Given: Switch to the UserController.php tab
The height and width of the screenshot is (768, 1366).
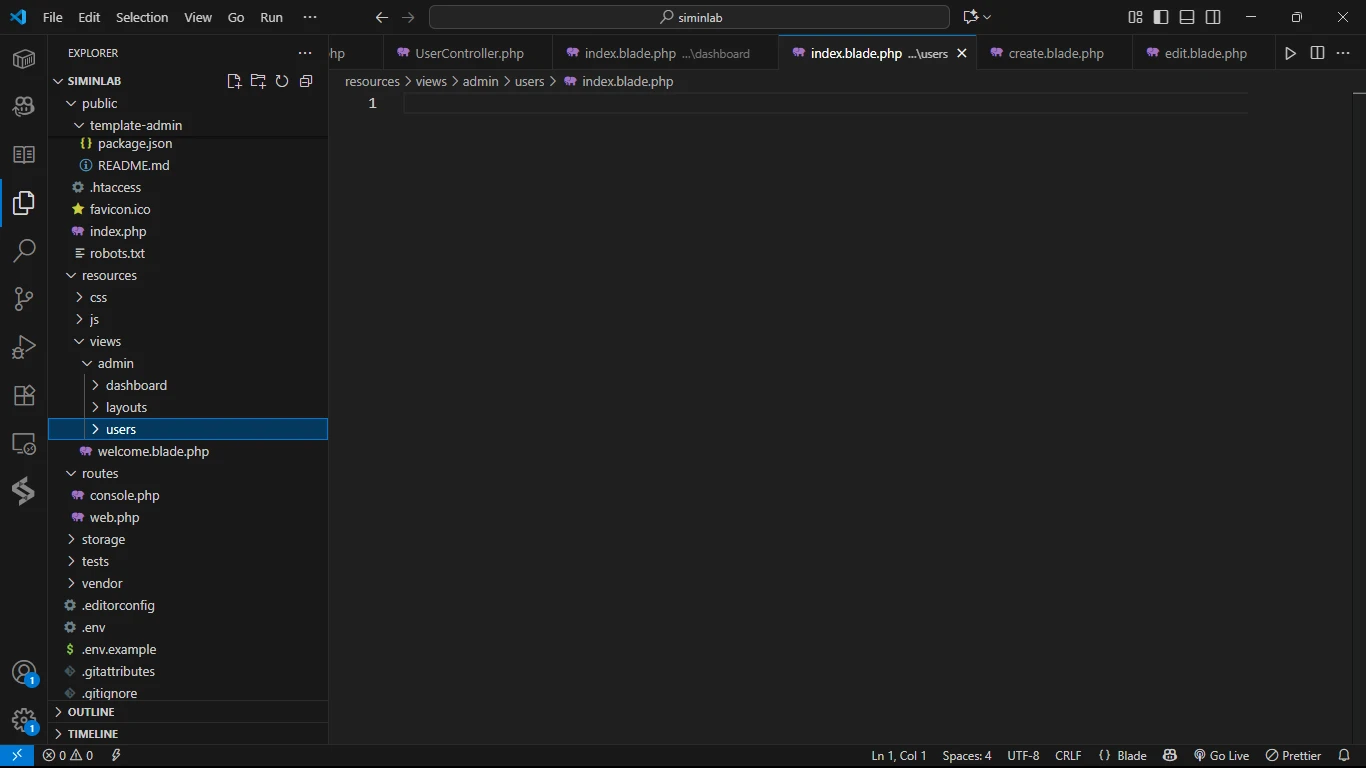Looking at the screenshot, I should [x=469, y=53].
